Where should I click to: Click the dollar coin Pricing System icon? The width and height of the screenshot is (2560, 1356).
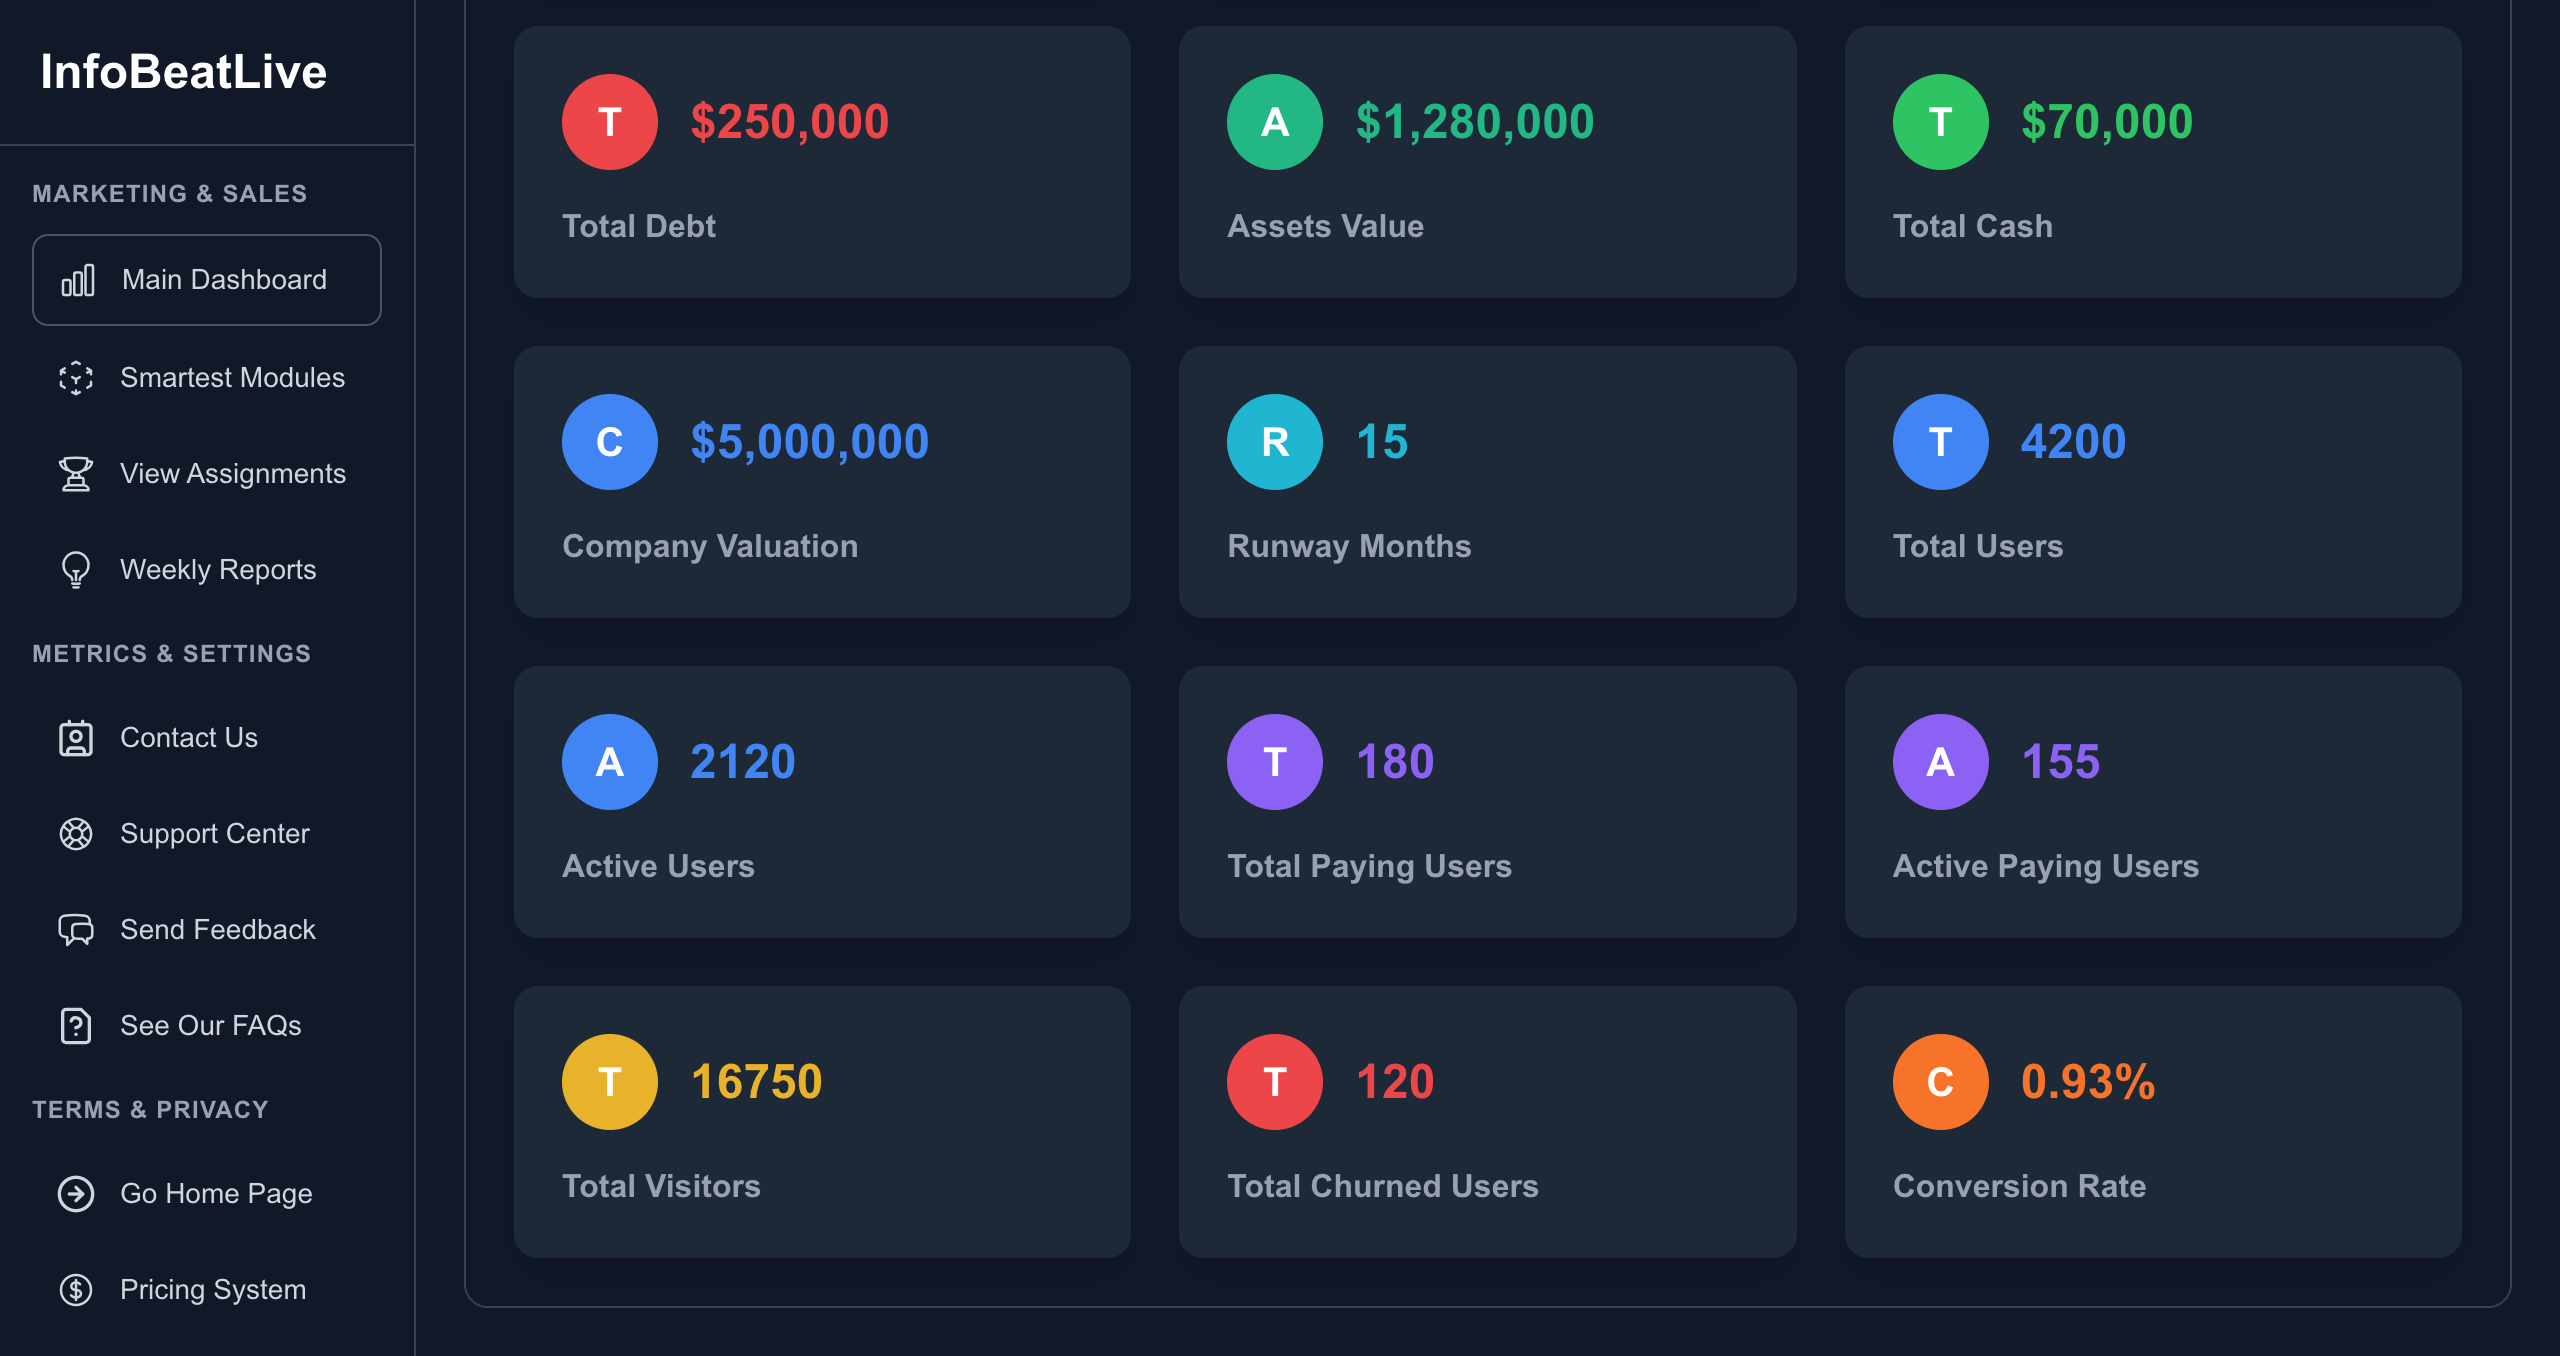76,1290
